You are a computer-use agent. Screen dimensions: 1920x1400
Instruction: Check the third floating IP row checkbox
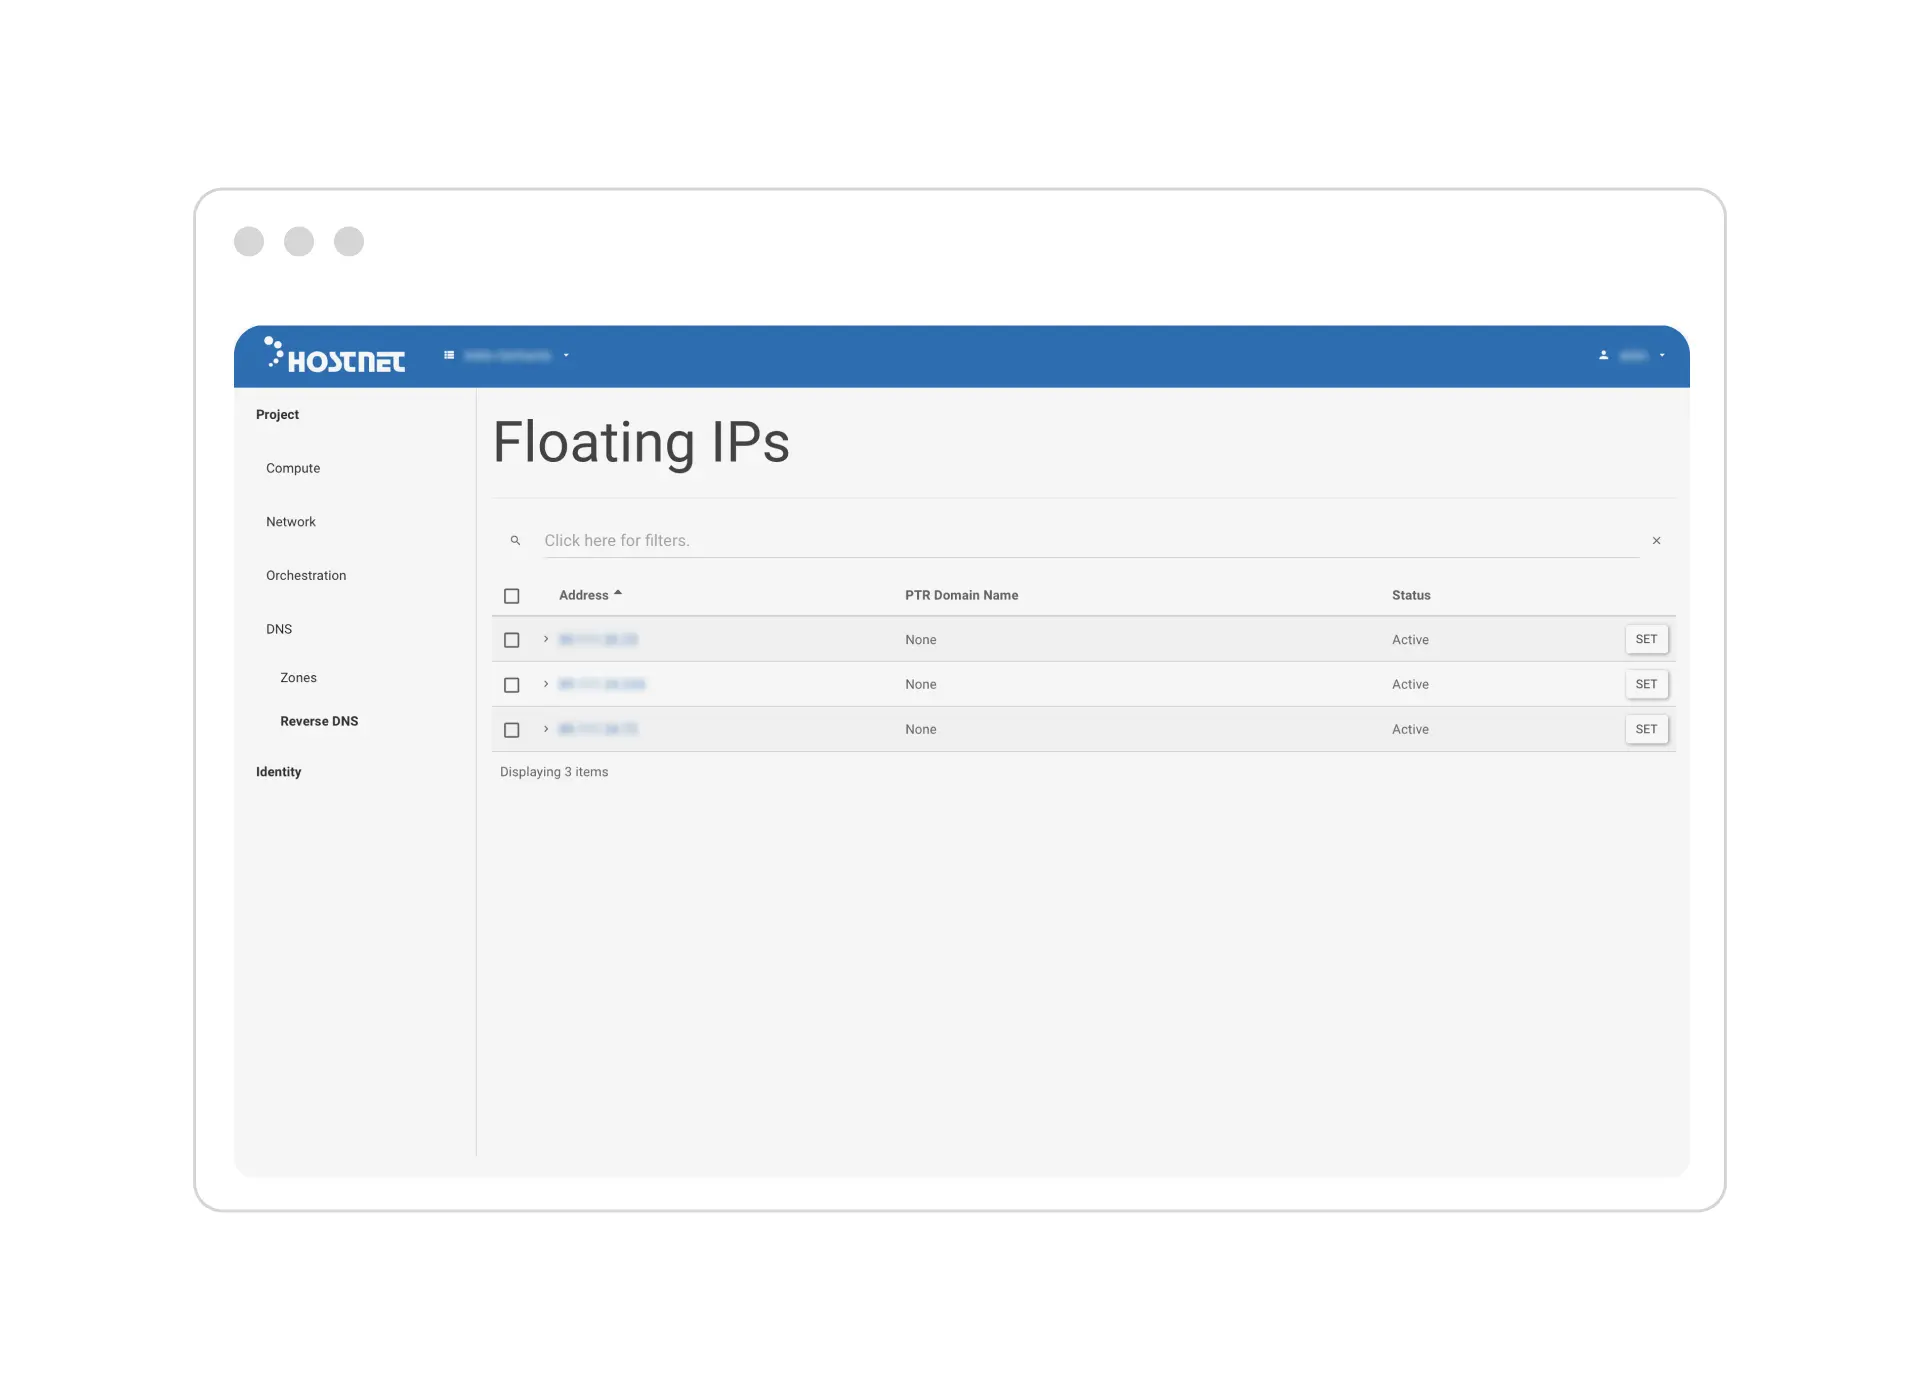pos(511,730)
